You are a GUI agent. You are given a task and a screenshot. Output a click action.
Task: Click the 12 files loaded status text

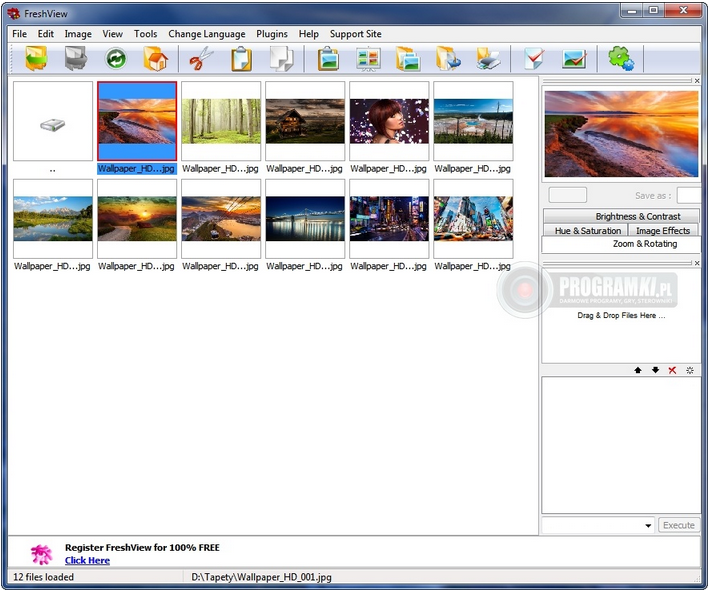[x=43, y=577]
